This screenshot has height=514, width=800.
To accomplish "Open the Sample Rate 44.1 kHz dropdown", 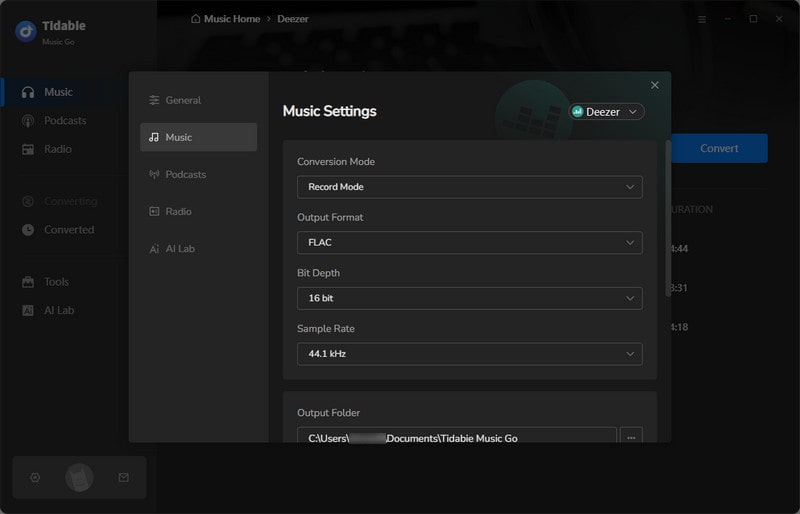I will pyautogui.click(x=469, y=354).
